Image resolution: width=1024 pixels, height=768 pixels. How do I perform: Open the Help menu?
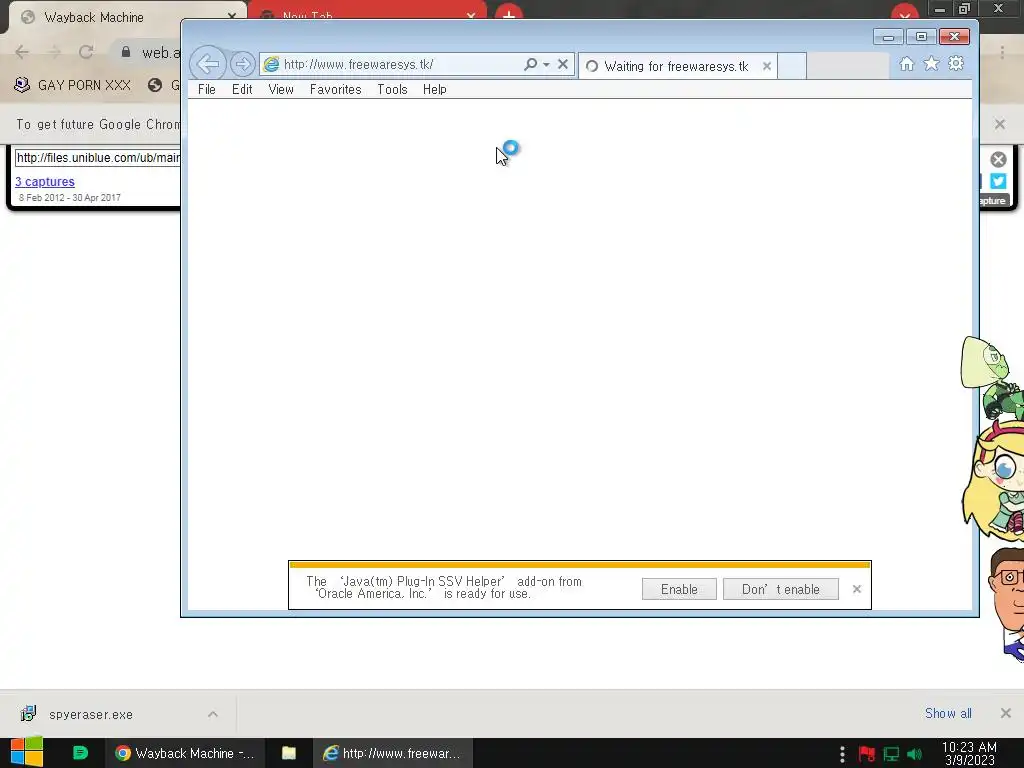click(434, 89)
